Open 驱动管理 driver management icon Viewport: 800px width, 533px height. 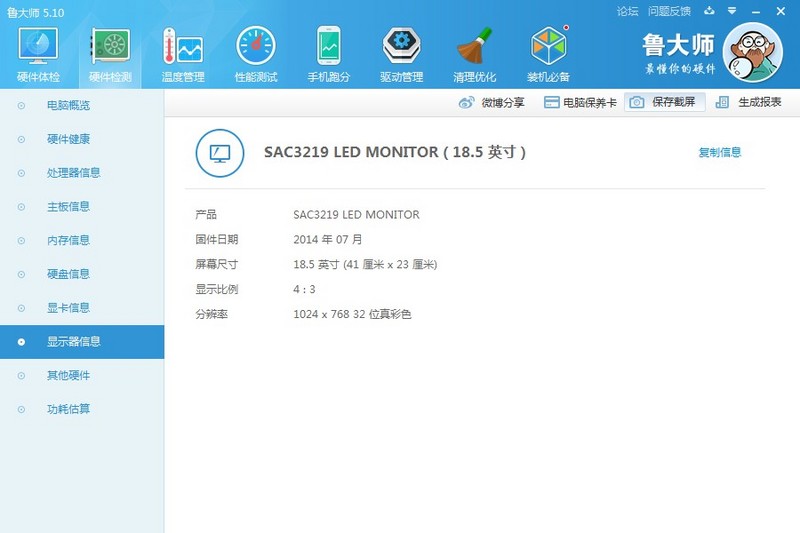click(x=402, y=46)
